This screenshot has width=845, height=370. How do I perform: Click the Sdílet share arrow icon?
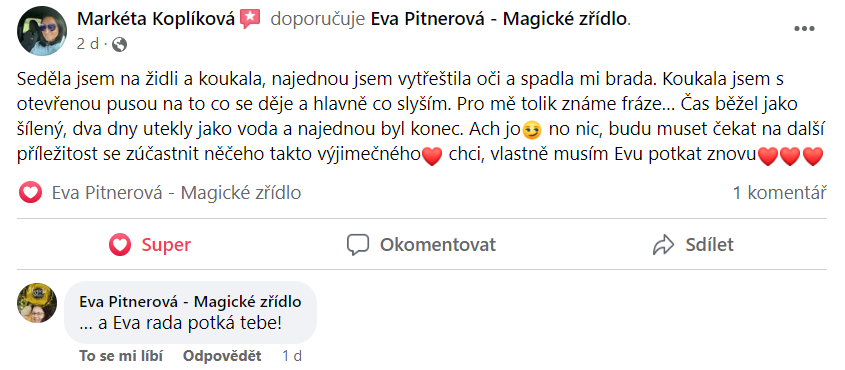[663, 245]
